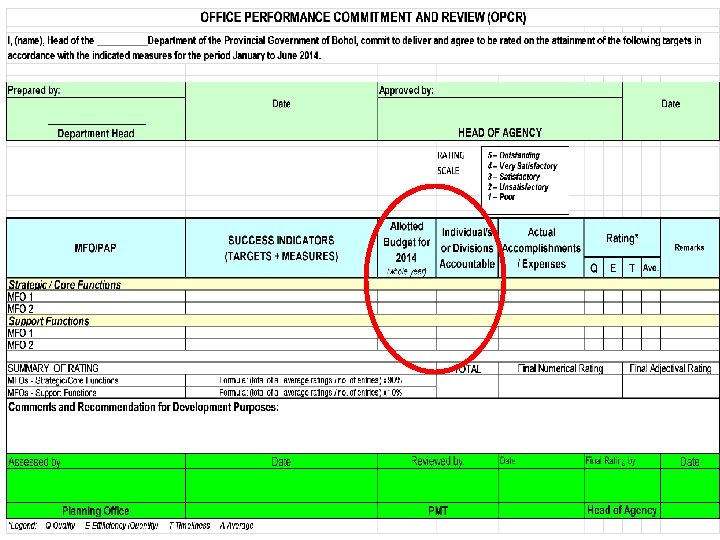Select the '3 – Satisfactory' scale entry

coord(513,176)
